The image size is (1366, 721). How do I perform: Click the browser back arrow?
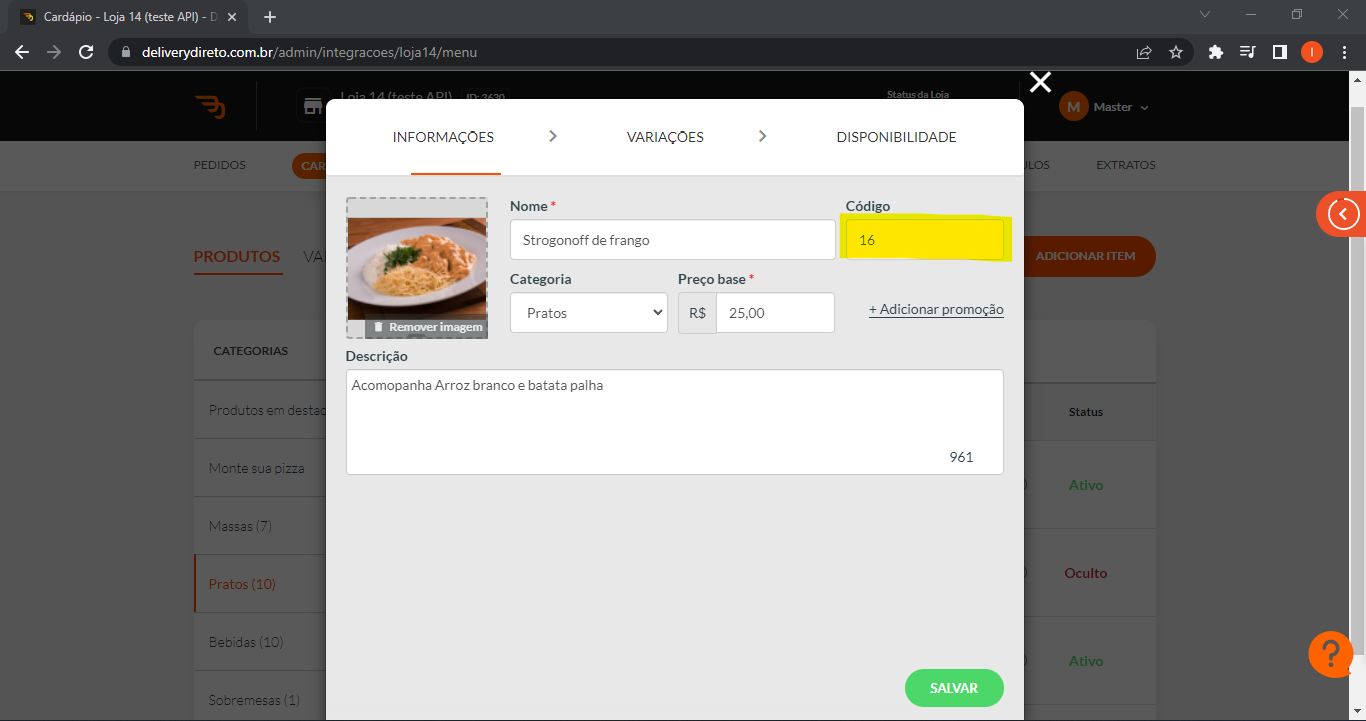pyautogui.click(x=22, y=52)
